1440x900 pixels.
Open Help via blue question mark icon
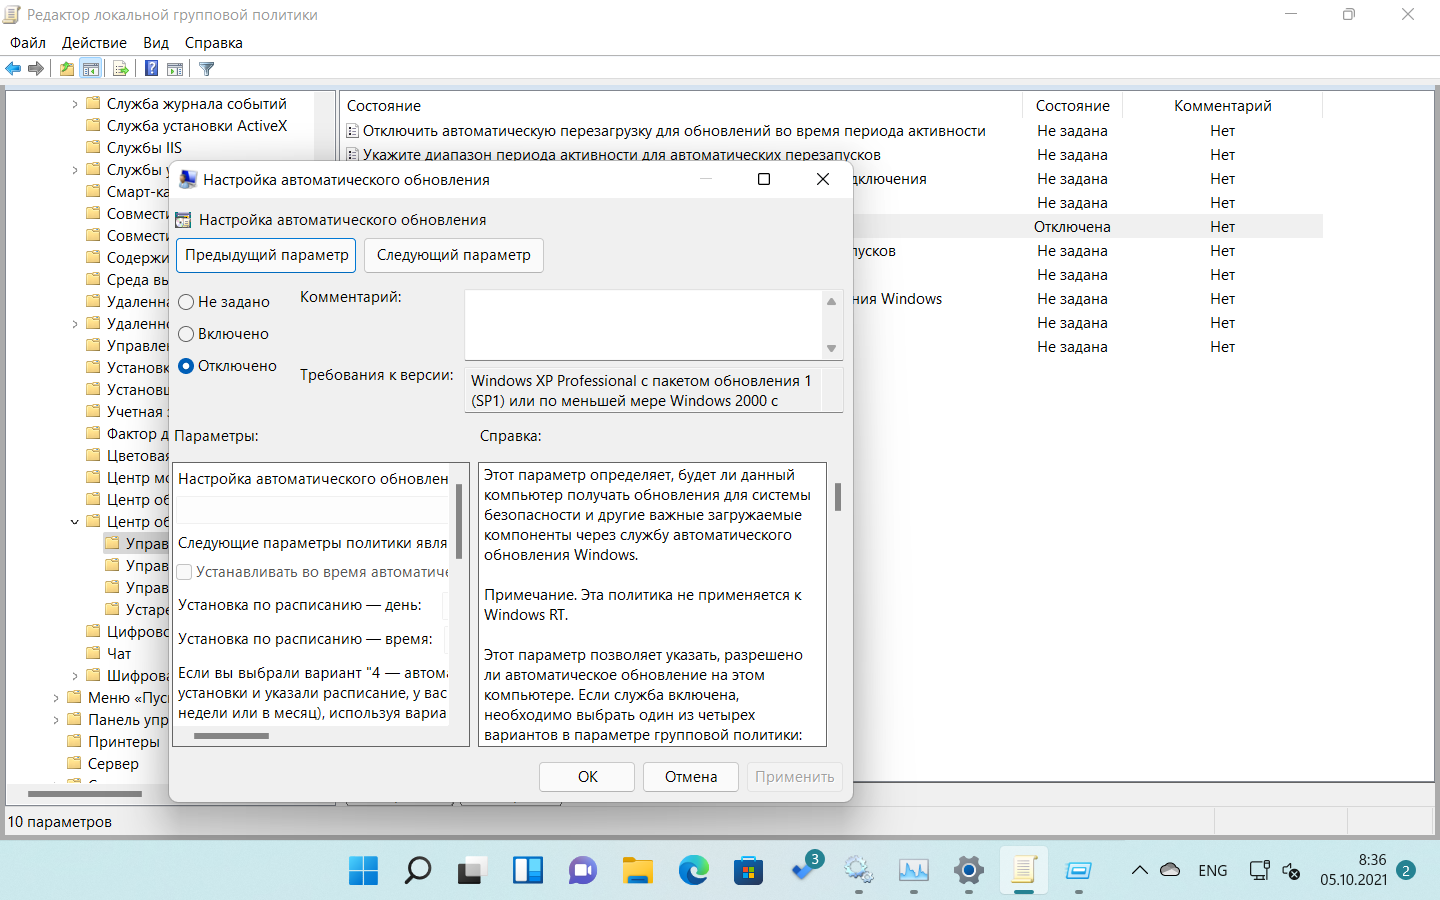coord(151,69)
